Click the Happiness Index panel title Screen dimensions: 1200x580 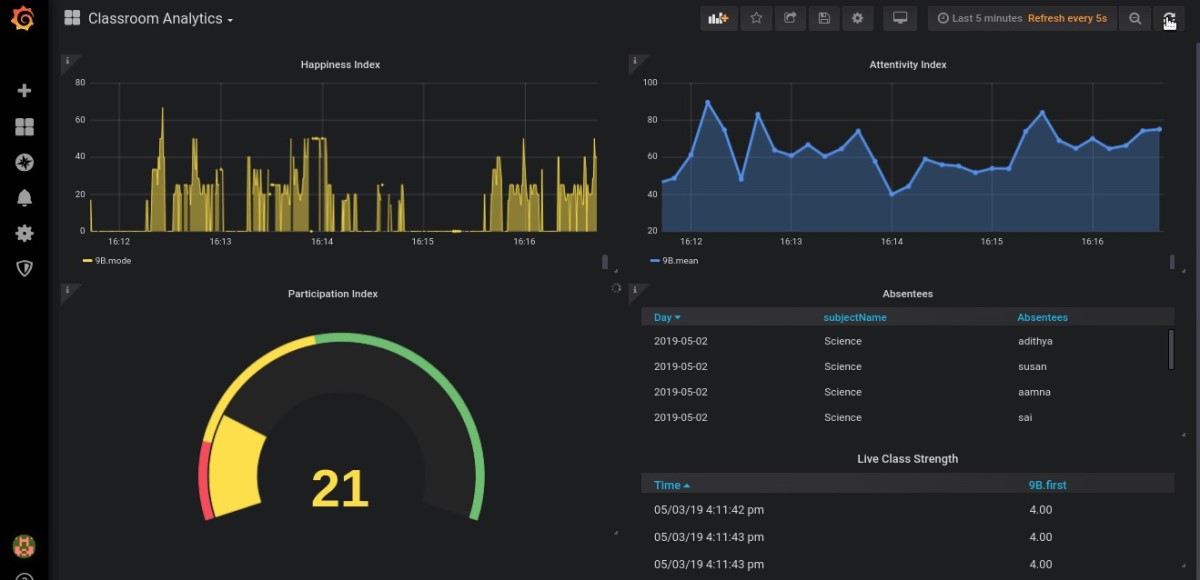[340, 65]
